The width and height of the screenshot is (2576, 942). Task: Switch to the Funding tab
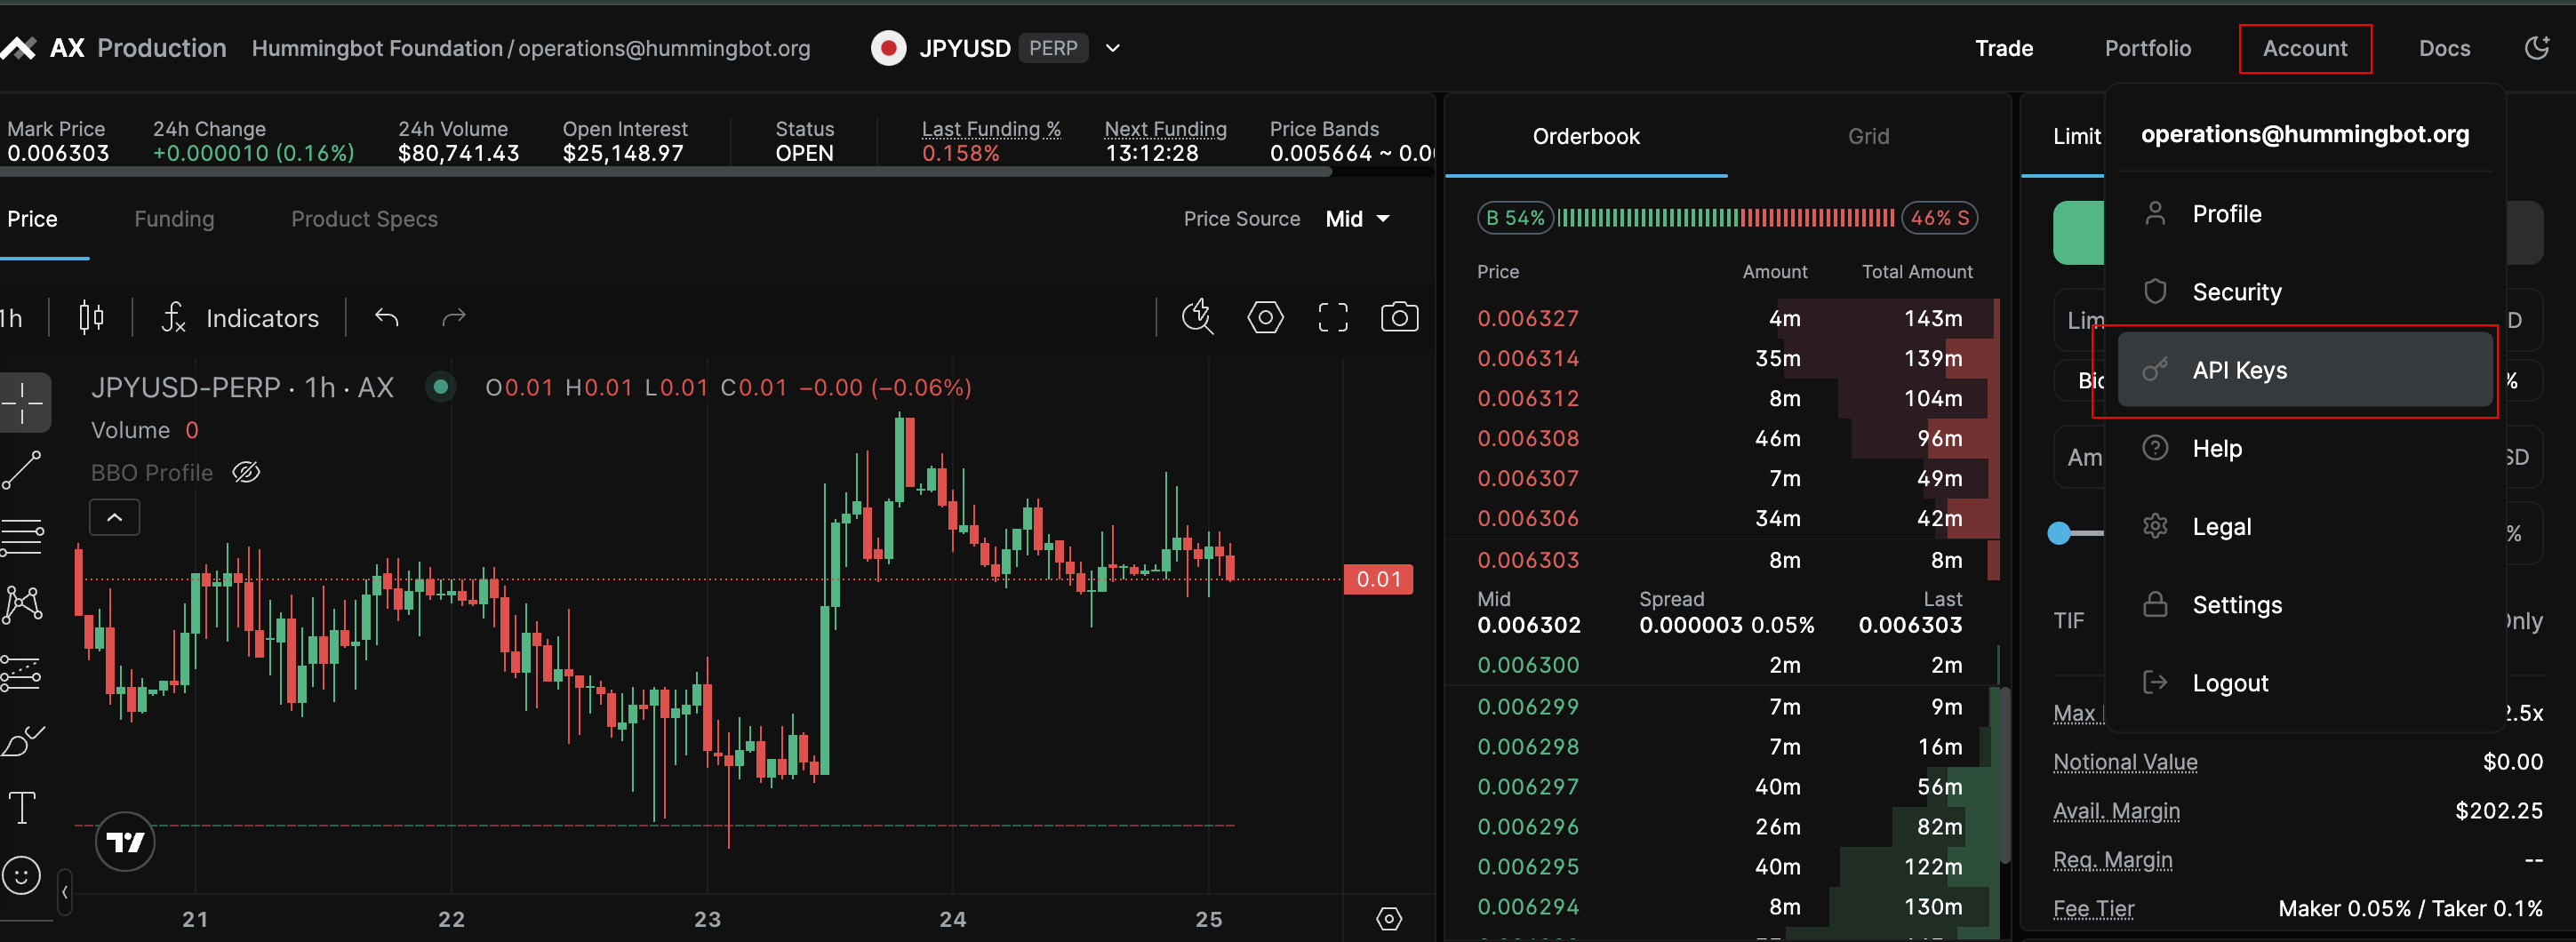pos(174,219)
